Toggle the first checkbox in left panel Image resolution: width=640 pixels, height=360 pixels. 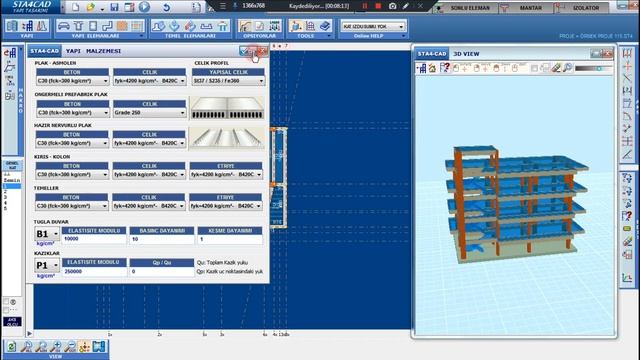coord(6,302)
